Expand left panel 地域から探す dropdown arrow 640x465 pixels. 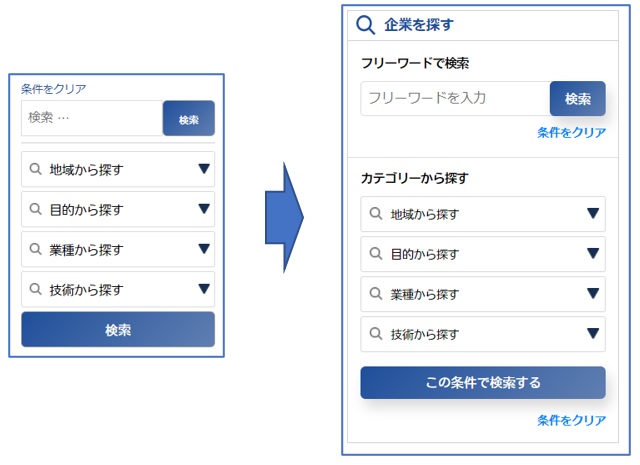(x=204, y=169)
